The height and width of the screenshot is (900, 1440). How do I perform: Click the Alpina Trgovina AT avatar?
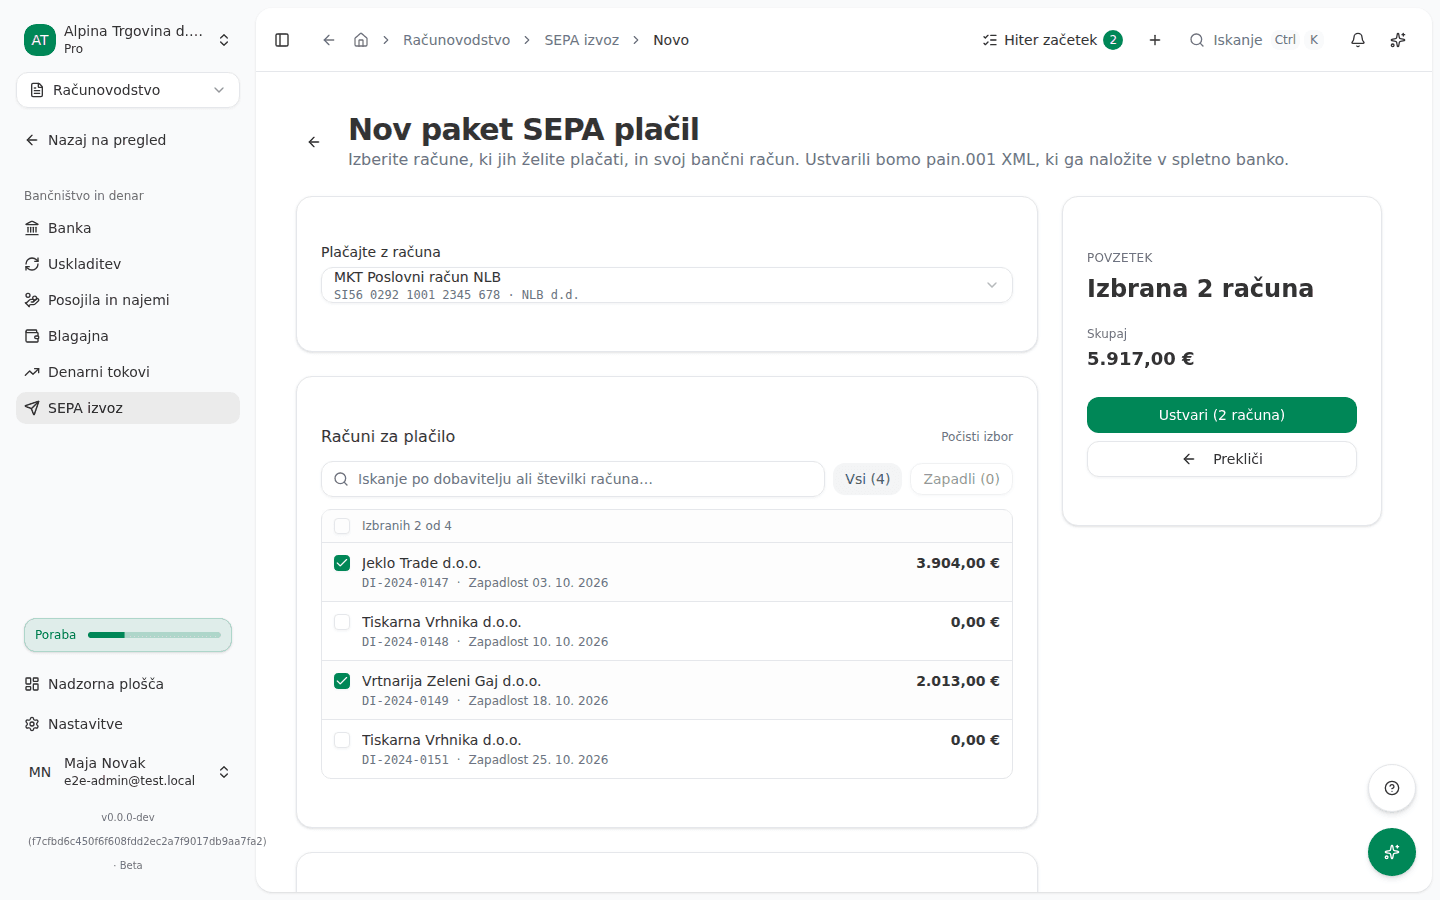coord(40,40)
